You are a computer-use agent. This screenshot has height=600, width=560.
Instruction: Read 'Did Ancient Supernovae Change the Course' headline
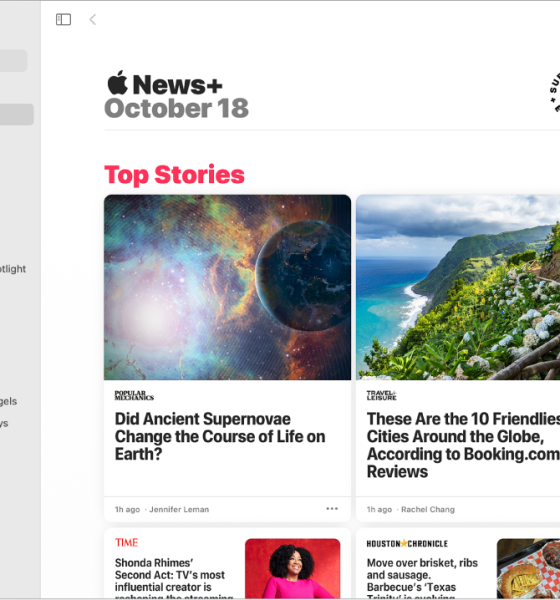(220, 437)
